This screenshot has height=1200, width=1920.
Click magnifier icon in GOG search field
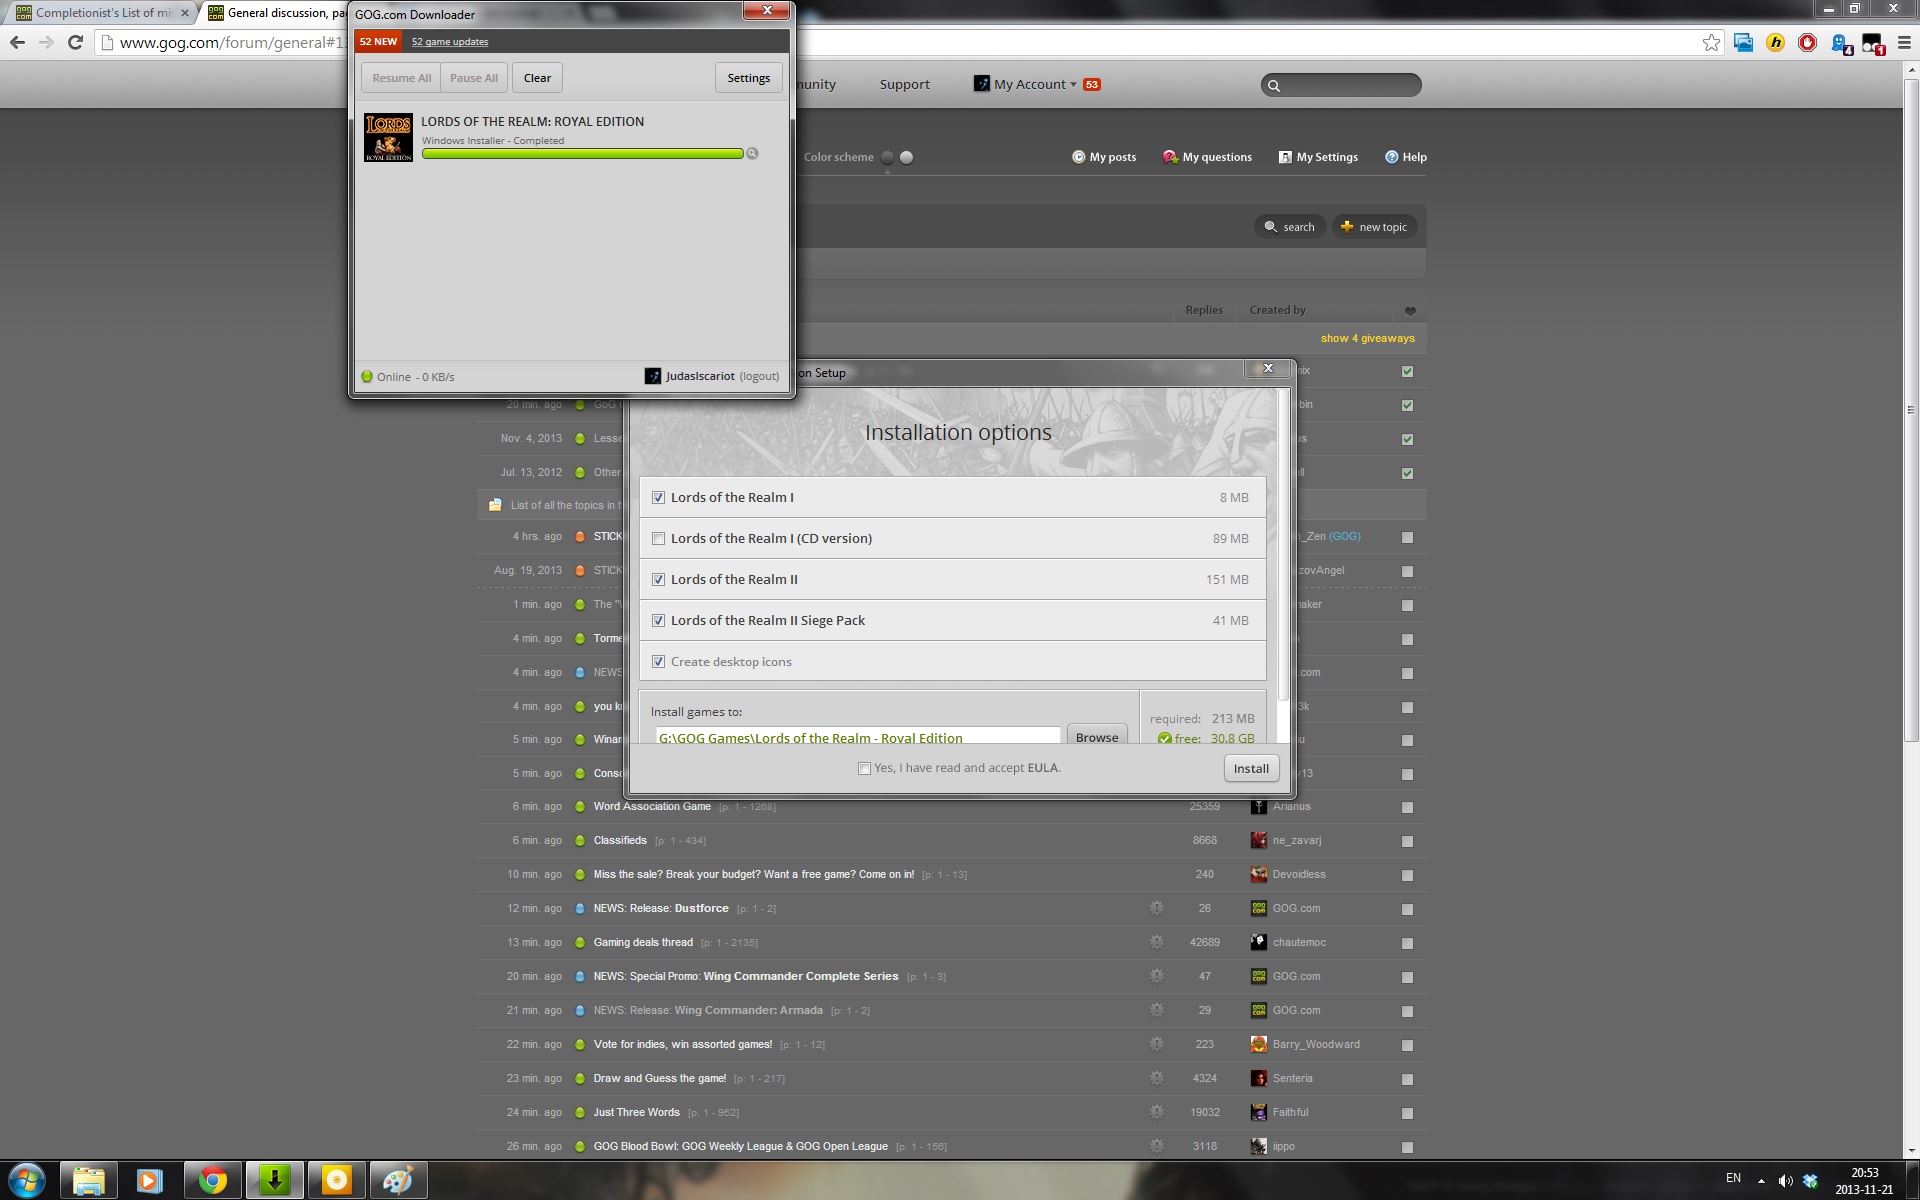[1274, 85]
